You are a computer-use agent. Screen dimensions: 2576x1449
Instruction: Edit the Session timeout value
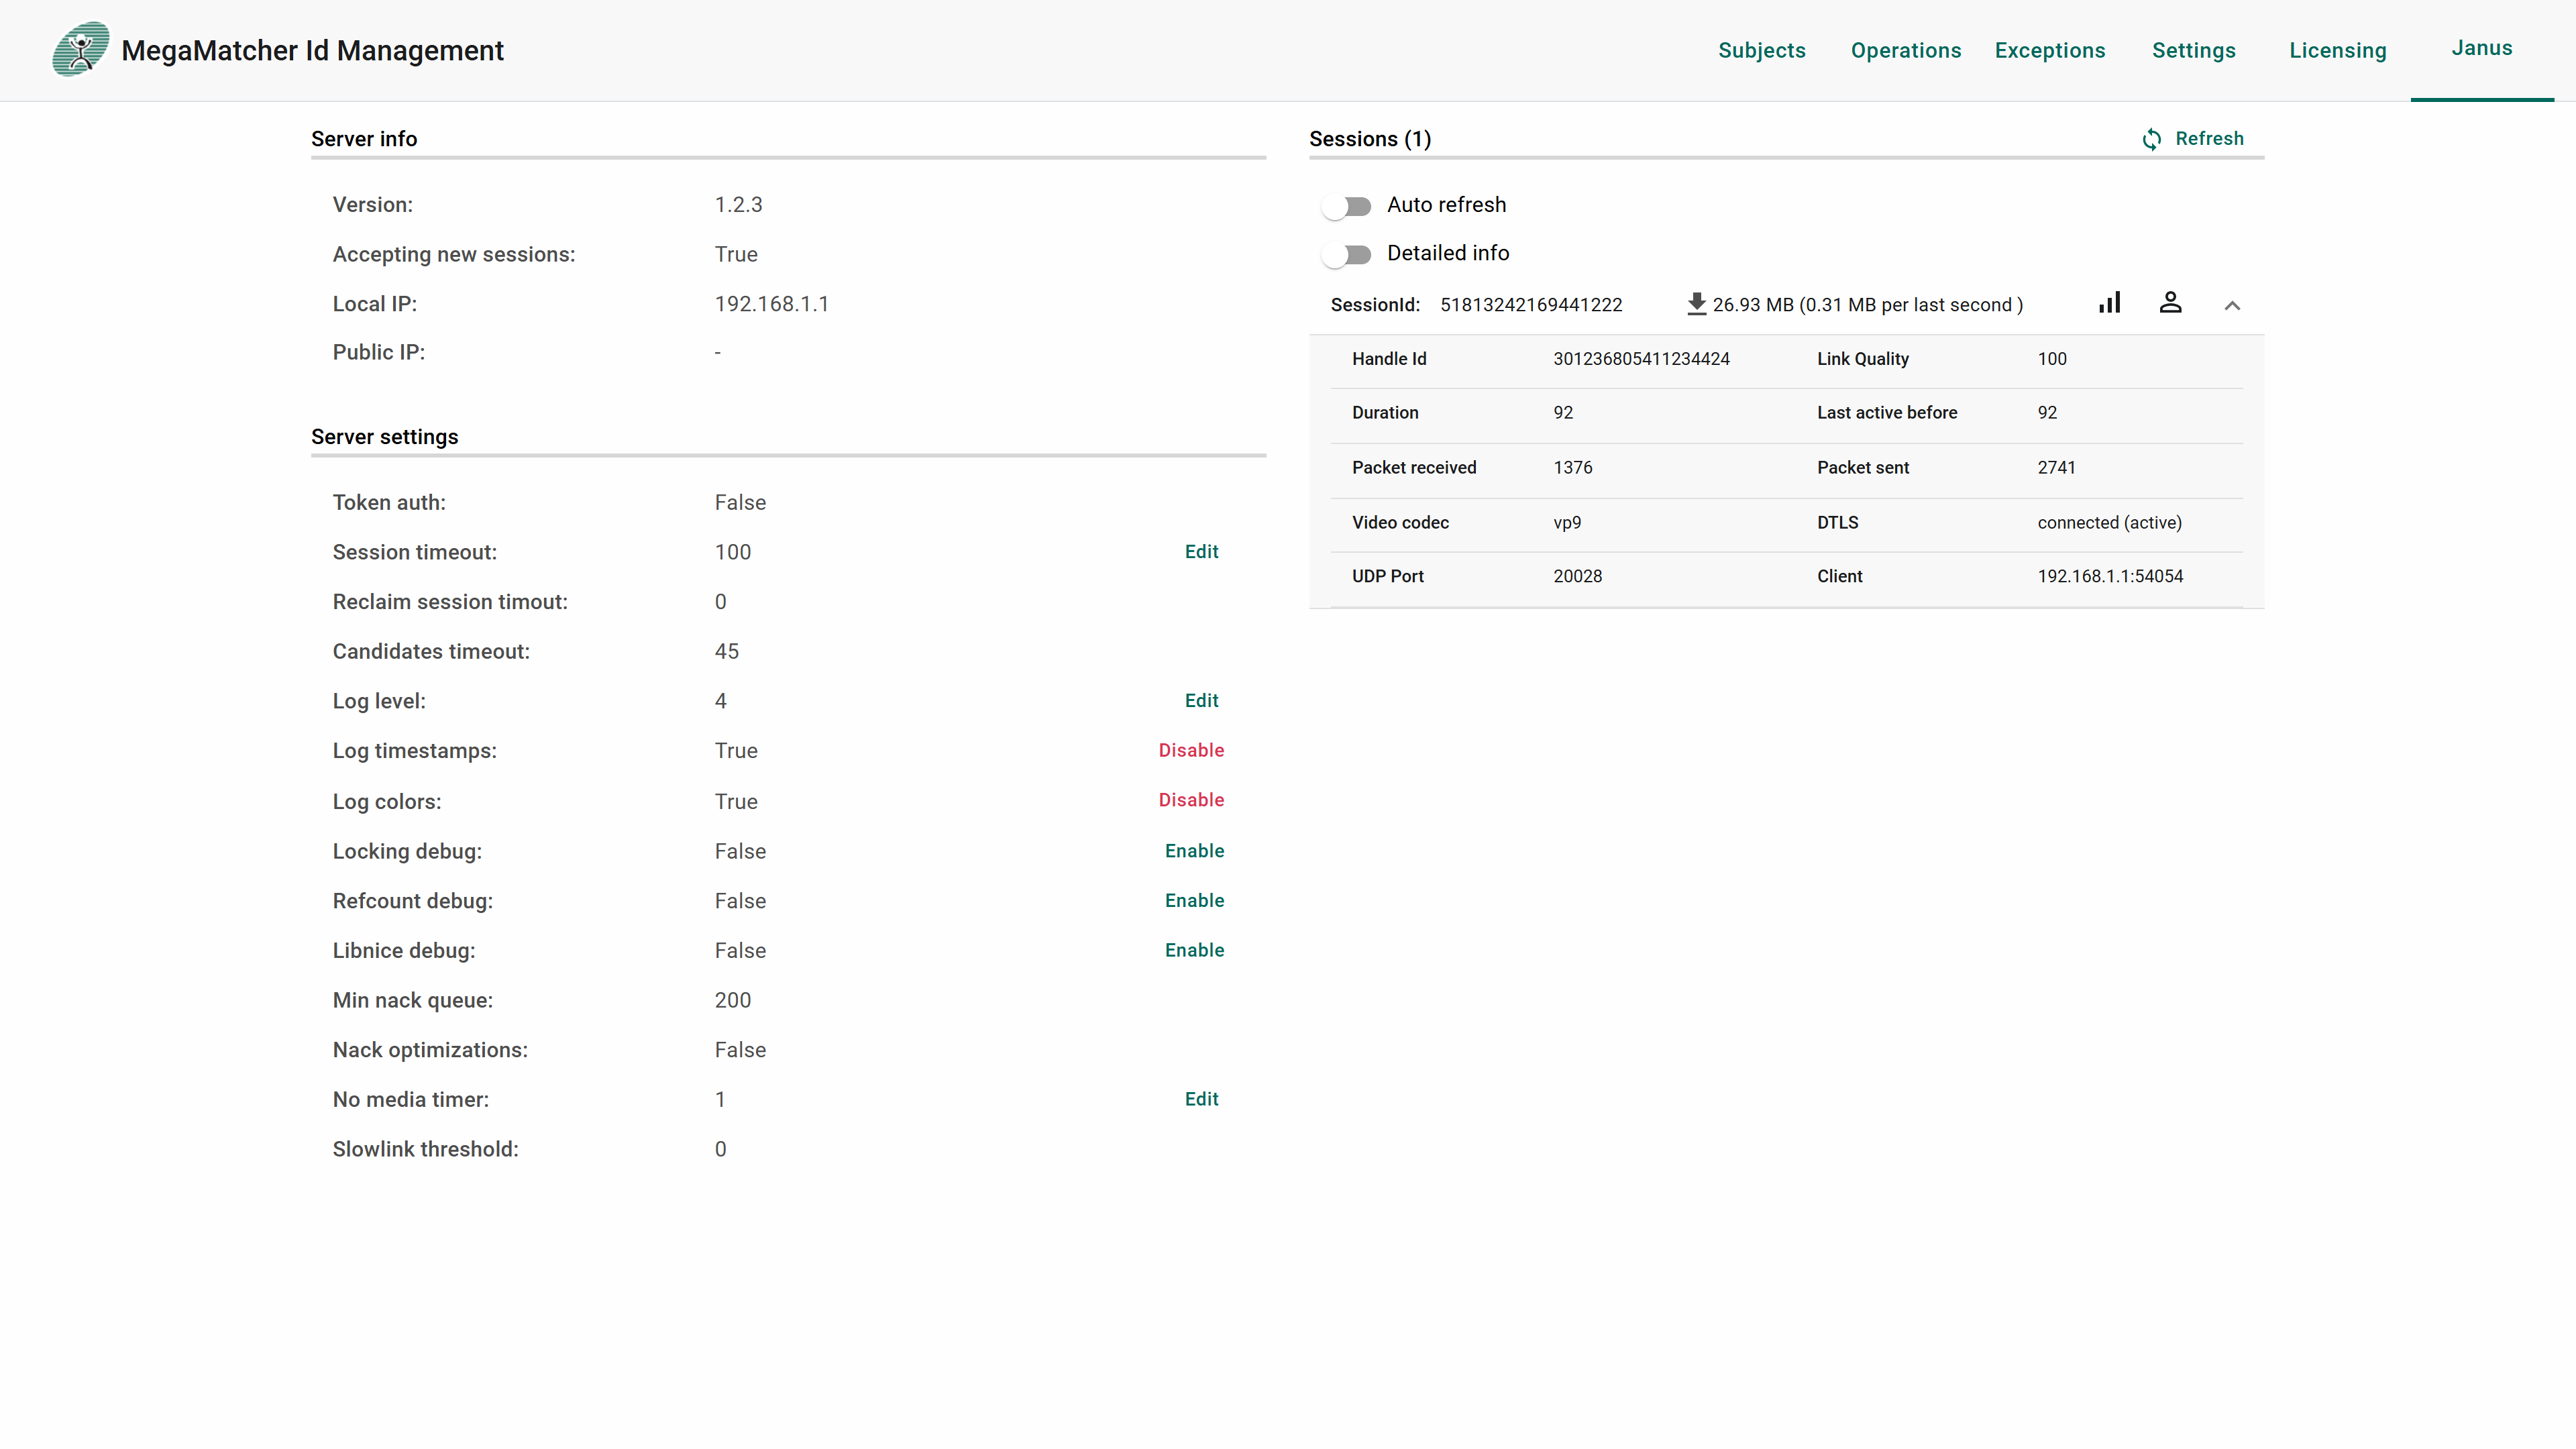pos(1201,551)
